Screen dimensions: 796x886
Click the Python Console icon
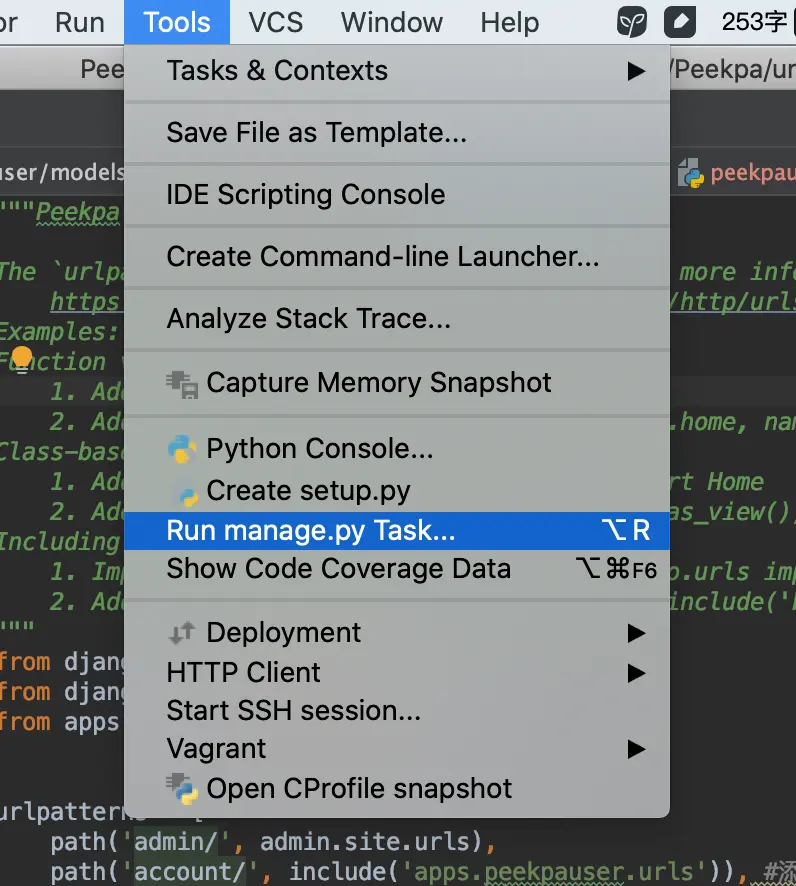point(182,449)
